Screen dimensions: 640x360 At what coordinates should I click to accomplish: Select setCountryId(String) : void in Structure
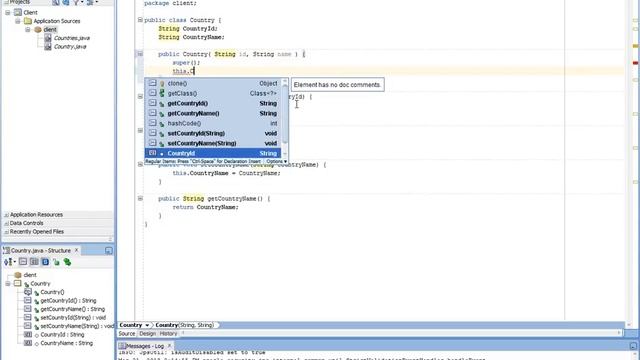(73, 318)
